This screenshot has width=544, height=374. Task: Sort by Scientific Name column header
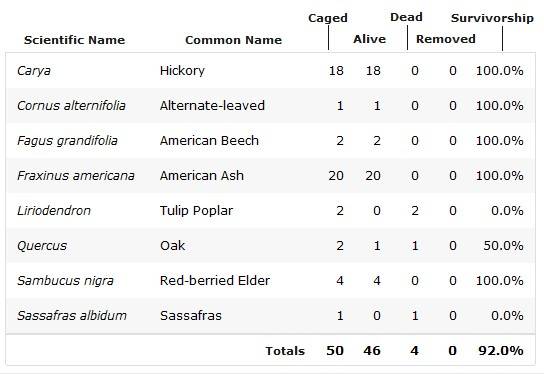point(74,40)
